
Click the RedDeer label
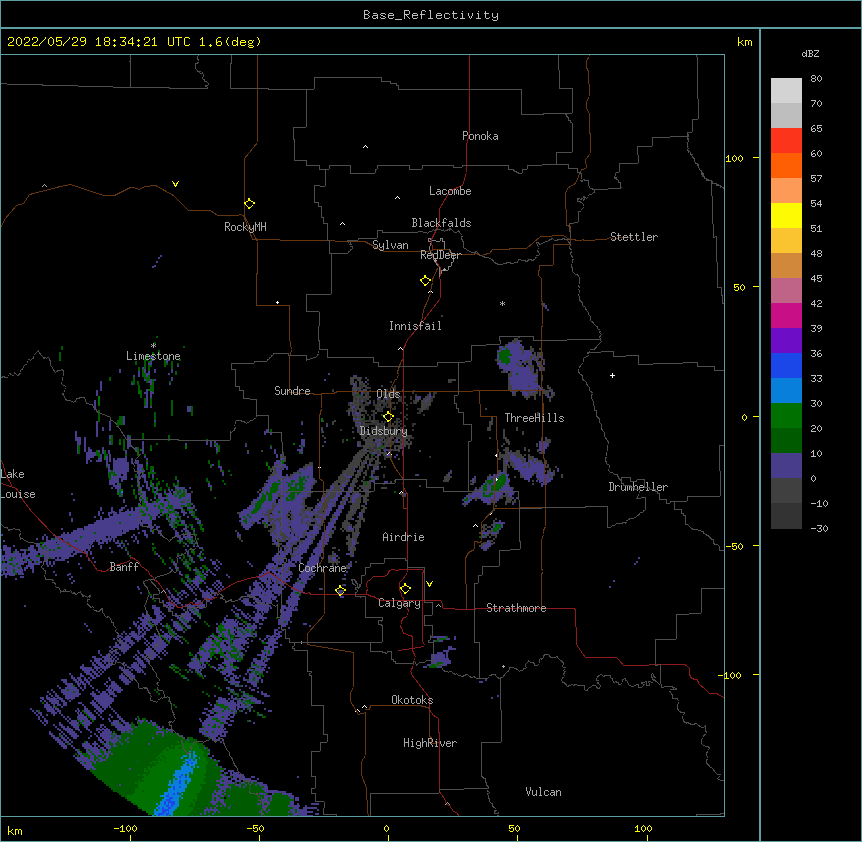(440, 255)
